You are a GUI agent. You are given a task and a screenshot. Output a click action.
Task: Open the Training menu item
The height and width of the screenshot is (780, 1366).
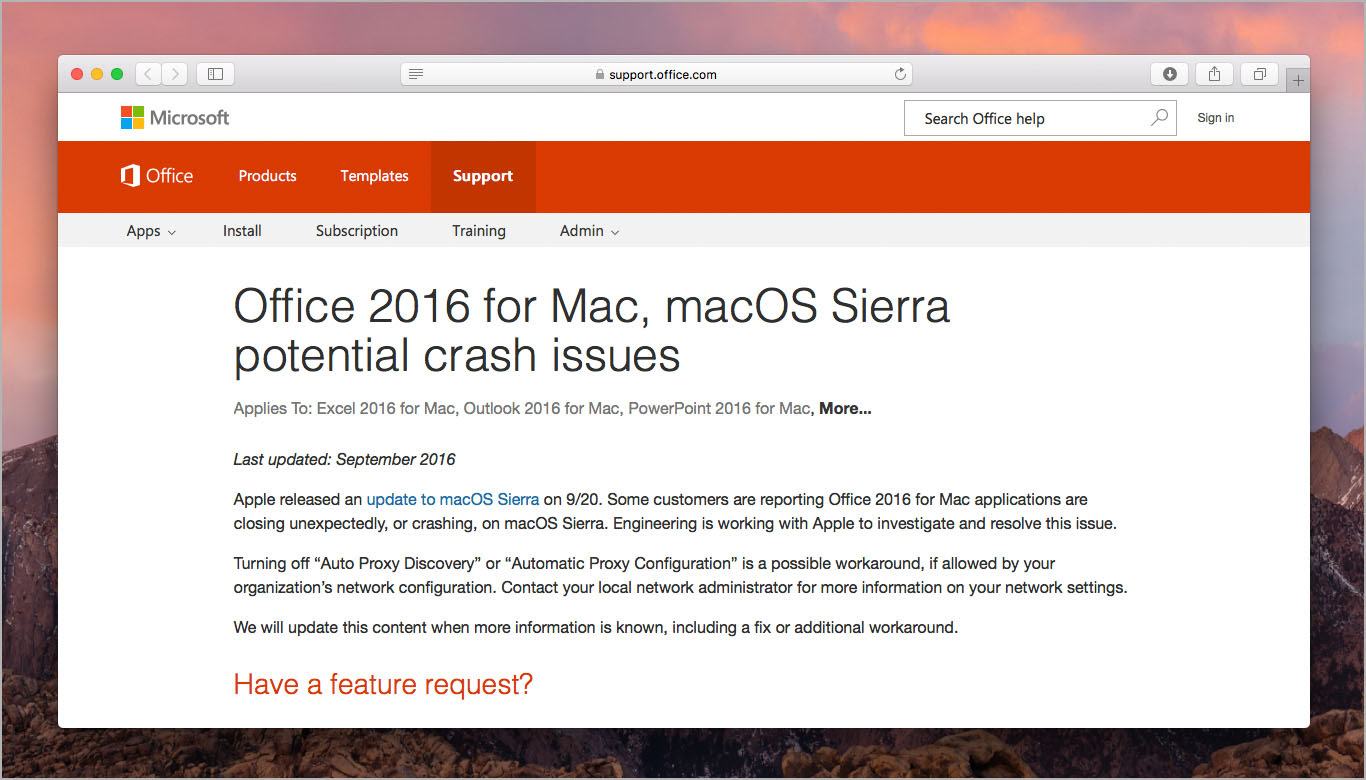(x=479, y=231)
